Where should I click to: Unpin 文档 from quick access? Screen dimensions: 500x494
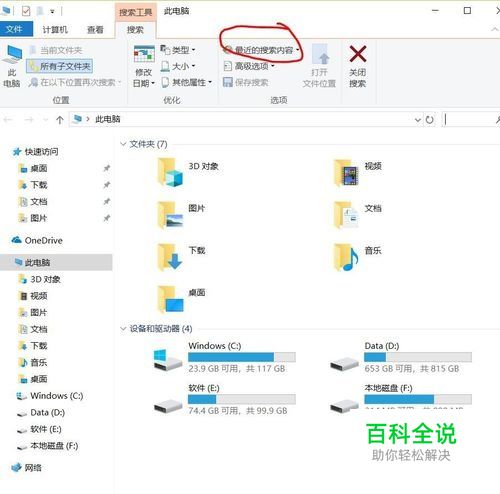click(106, 201)
